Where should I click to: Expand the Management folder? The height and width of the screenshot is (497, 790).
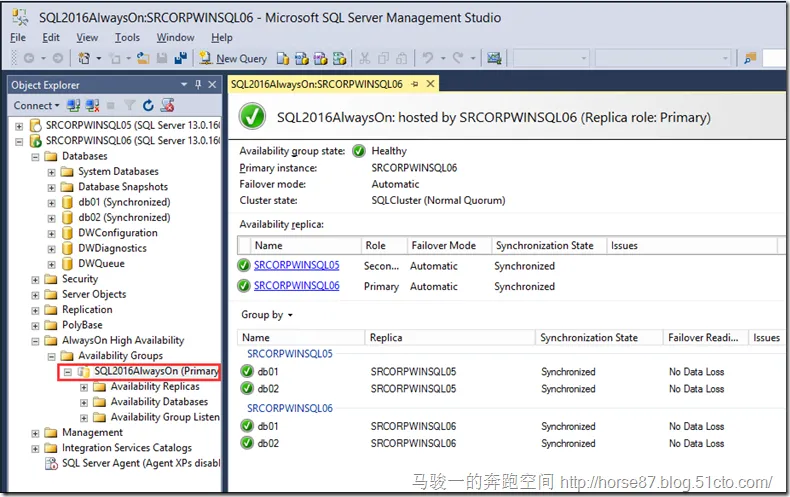35,433
